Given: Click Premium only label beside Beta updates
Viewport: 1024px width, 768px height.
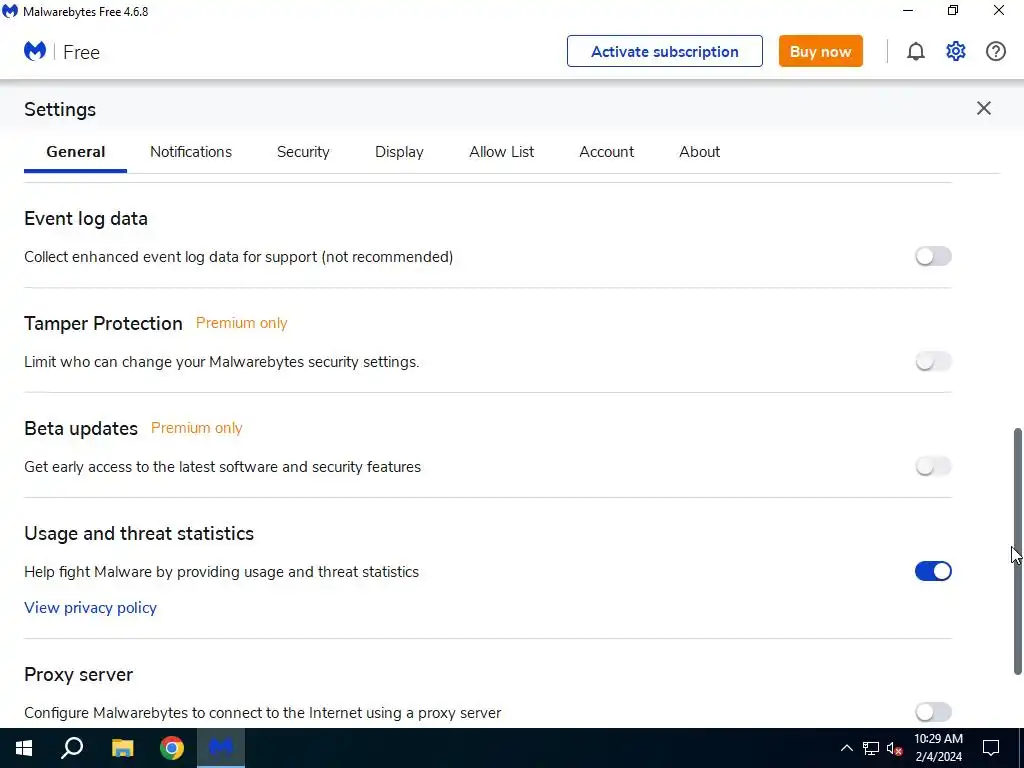Looking at the screenshot, I should (x=196, y=428).
